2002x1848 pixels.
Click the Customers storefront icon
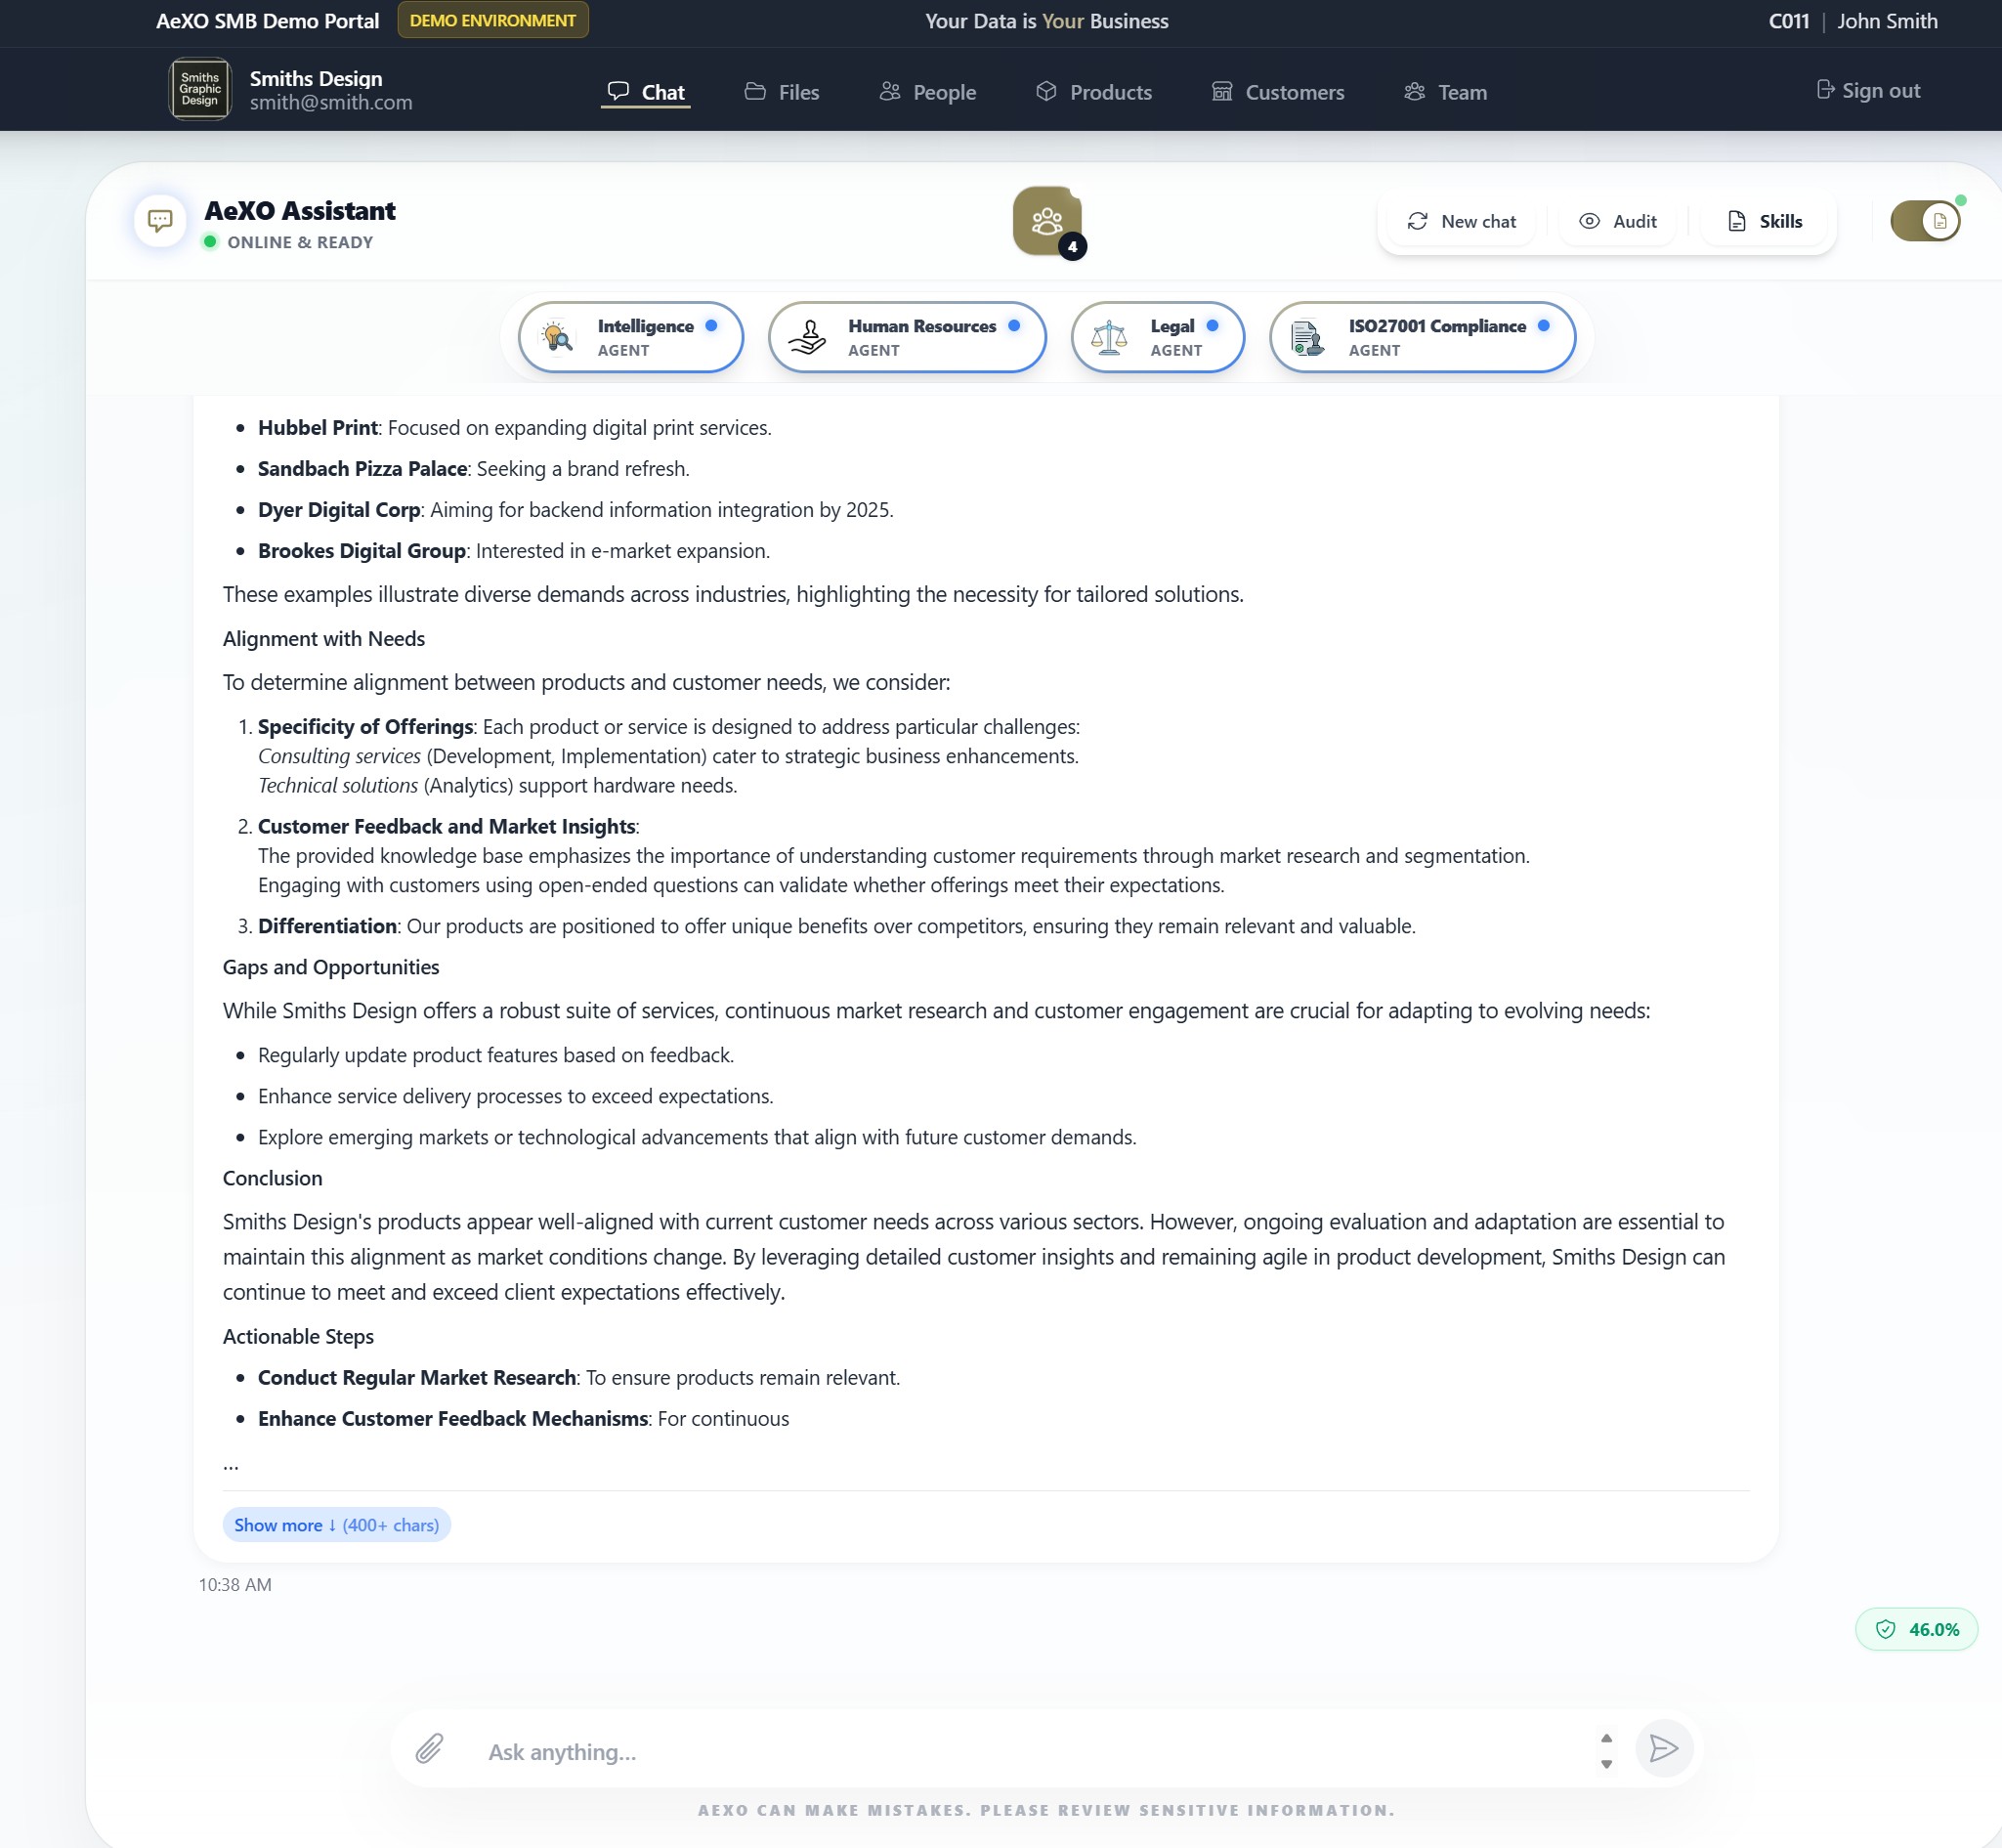point(1224,91)
